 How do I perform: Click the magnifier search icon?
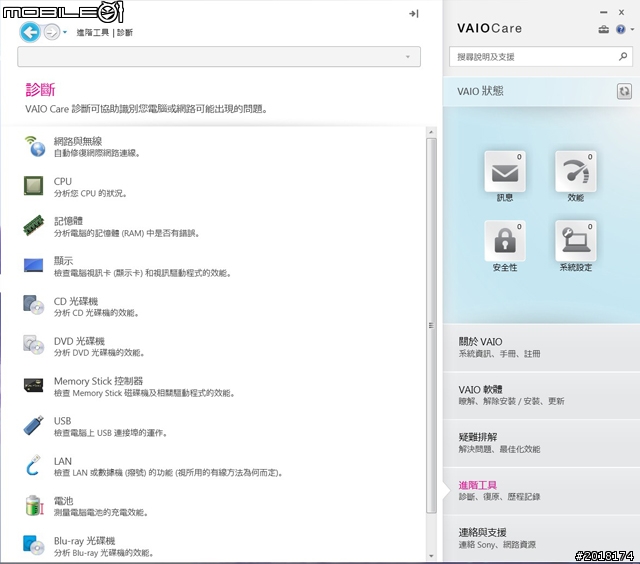[623, 56]
